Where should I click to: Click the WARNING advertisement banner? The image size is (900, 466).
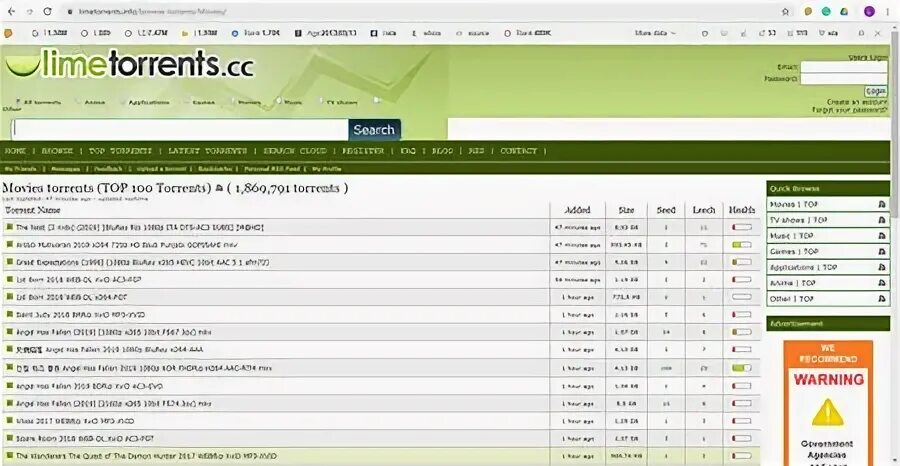(x=828, y=403)
